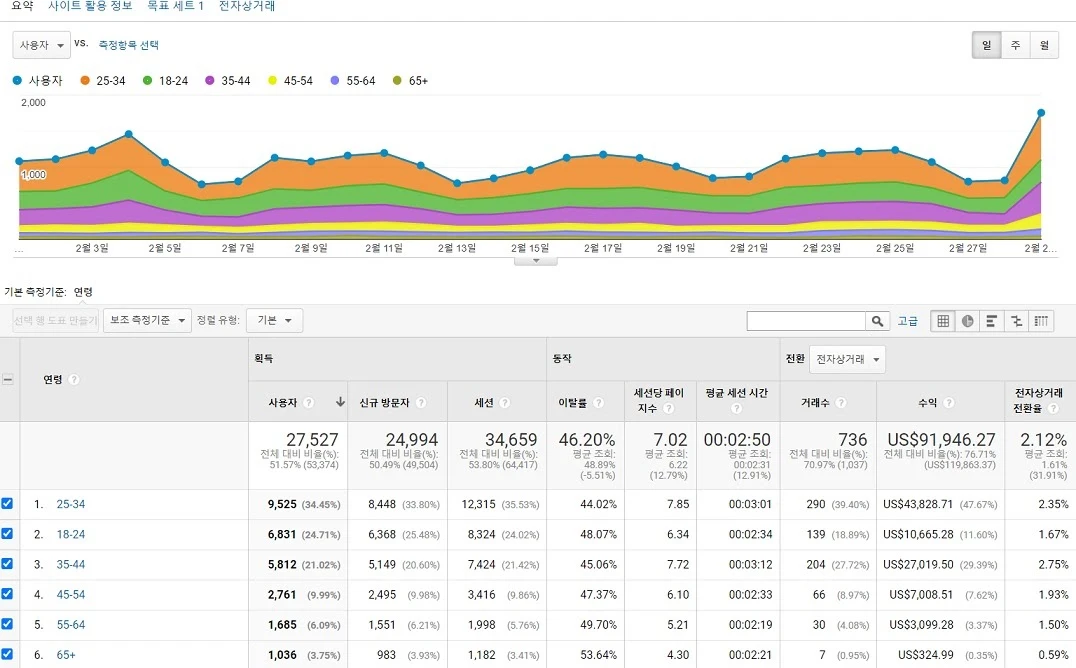Open help icon for 전자상거래 전환율 column

point(1053,408)
